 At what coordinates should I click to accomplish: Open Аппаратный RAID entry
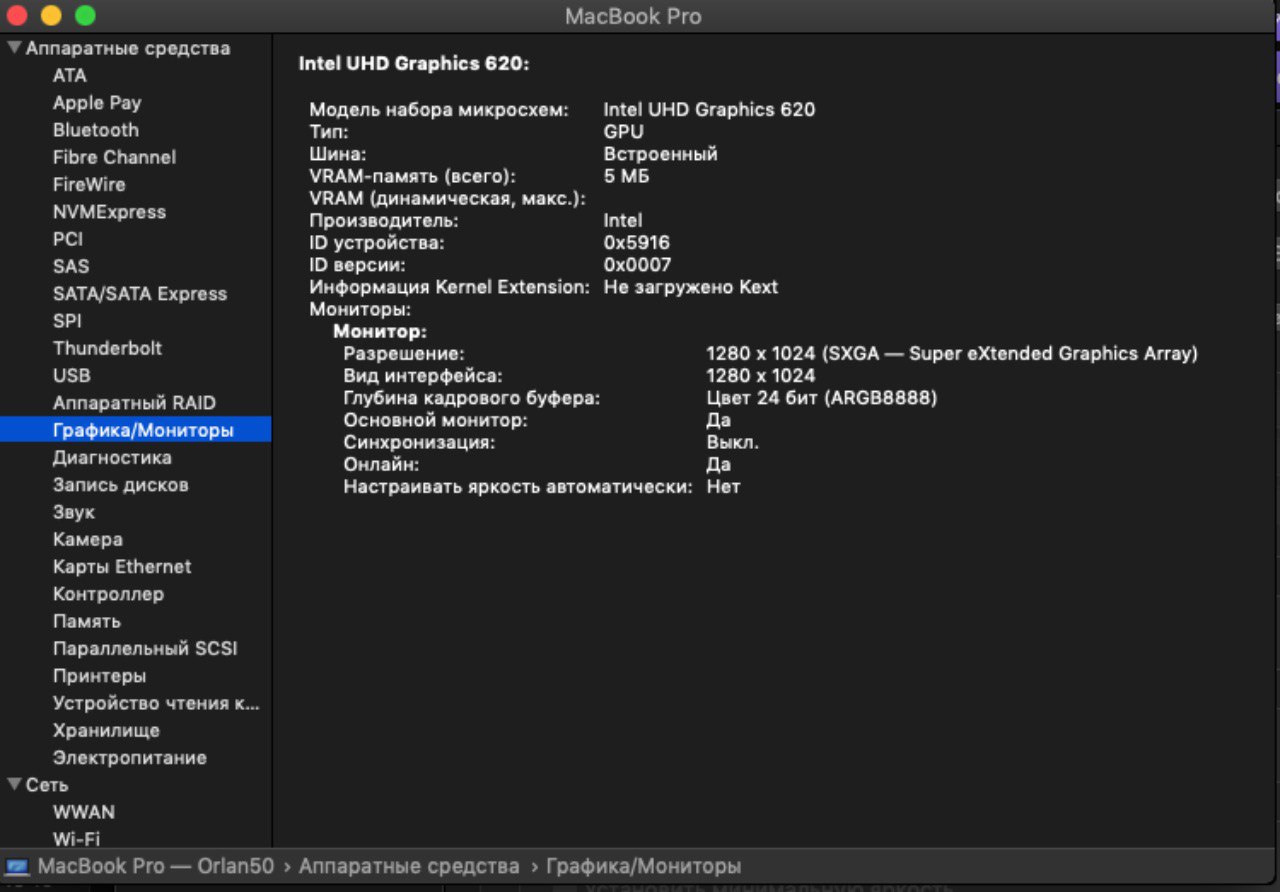coord(134,403)
